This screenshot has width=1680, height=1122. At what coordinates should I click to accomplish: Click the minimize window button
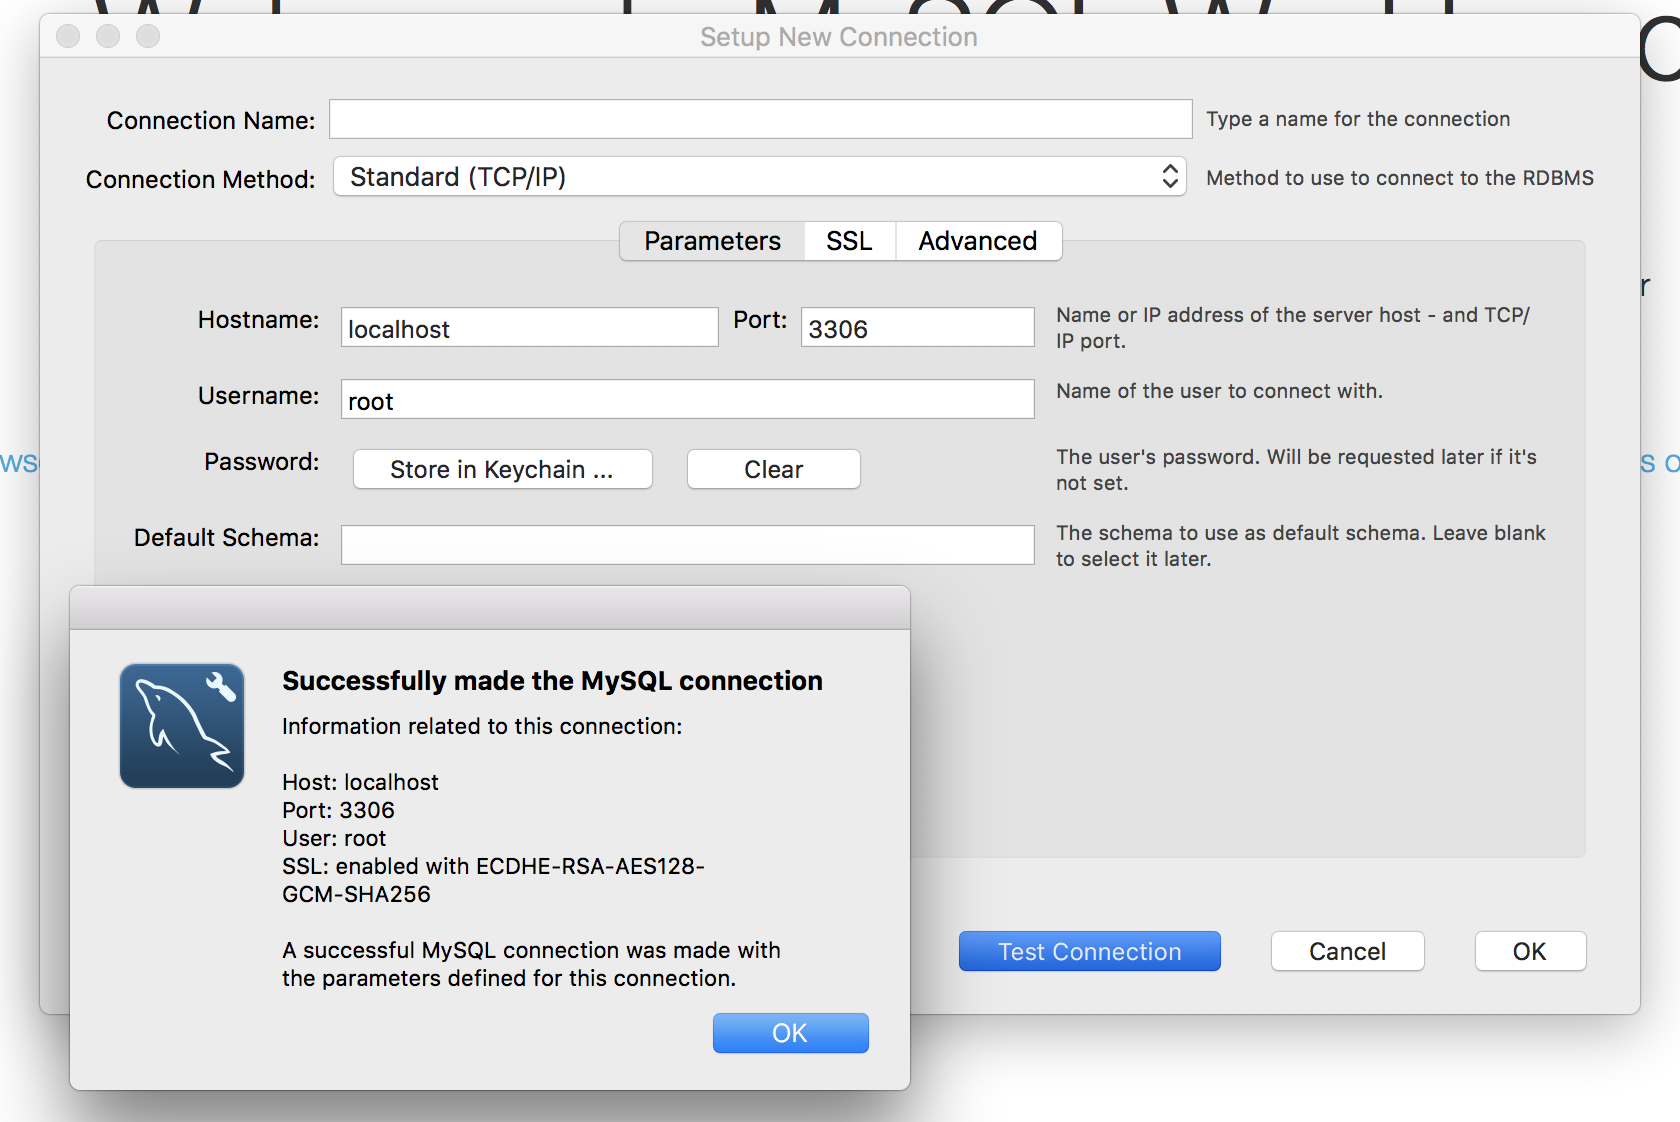108,36
